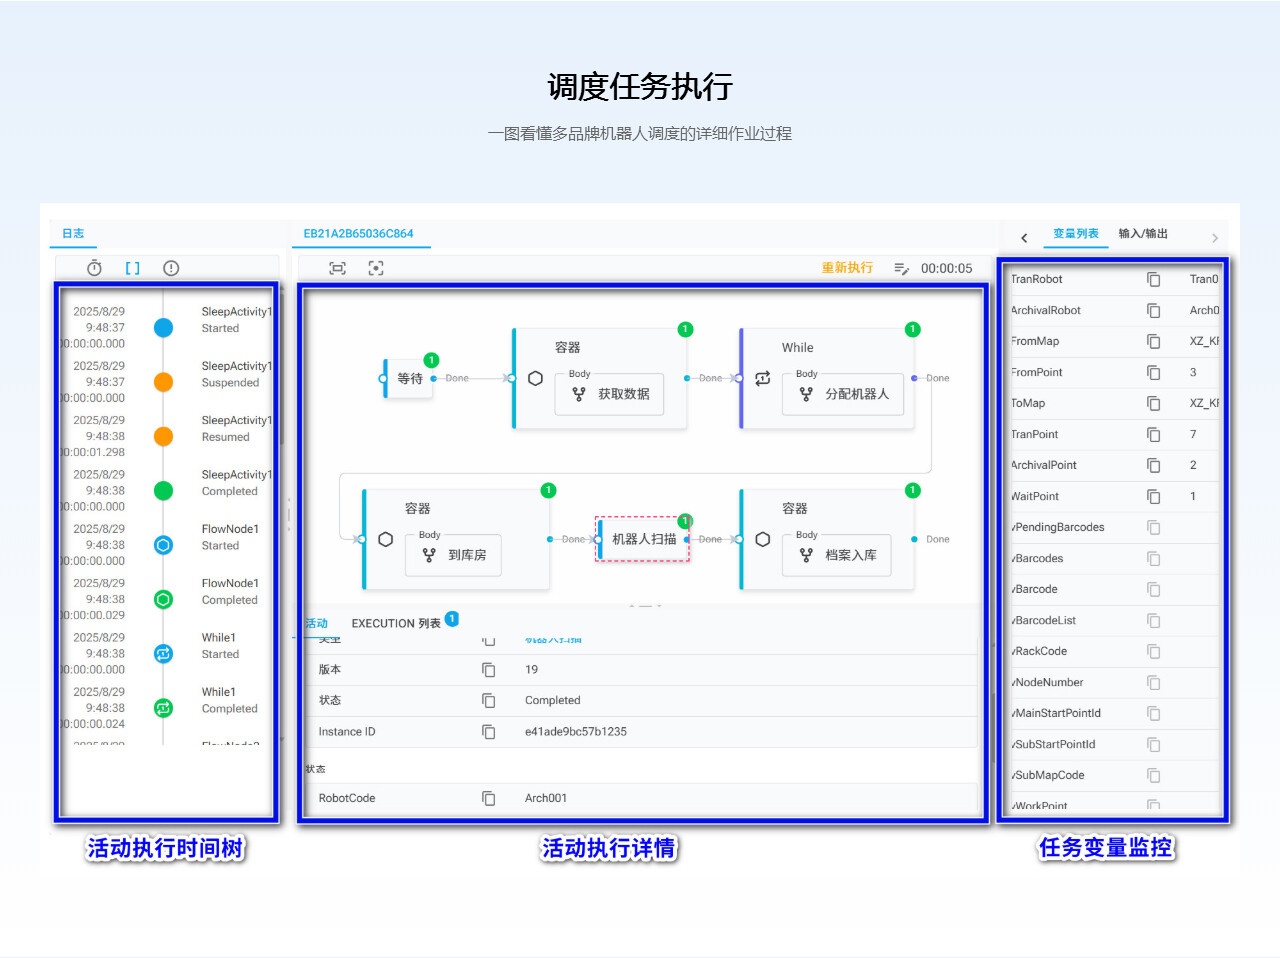The image size is (1280, 958).
Task: Click the blue SleepActivity1 Started timeline dot
Action: 163,327
